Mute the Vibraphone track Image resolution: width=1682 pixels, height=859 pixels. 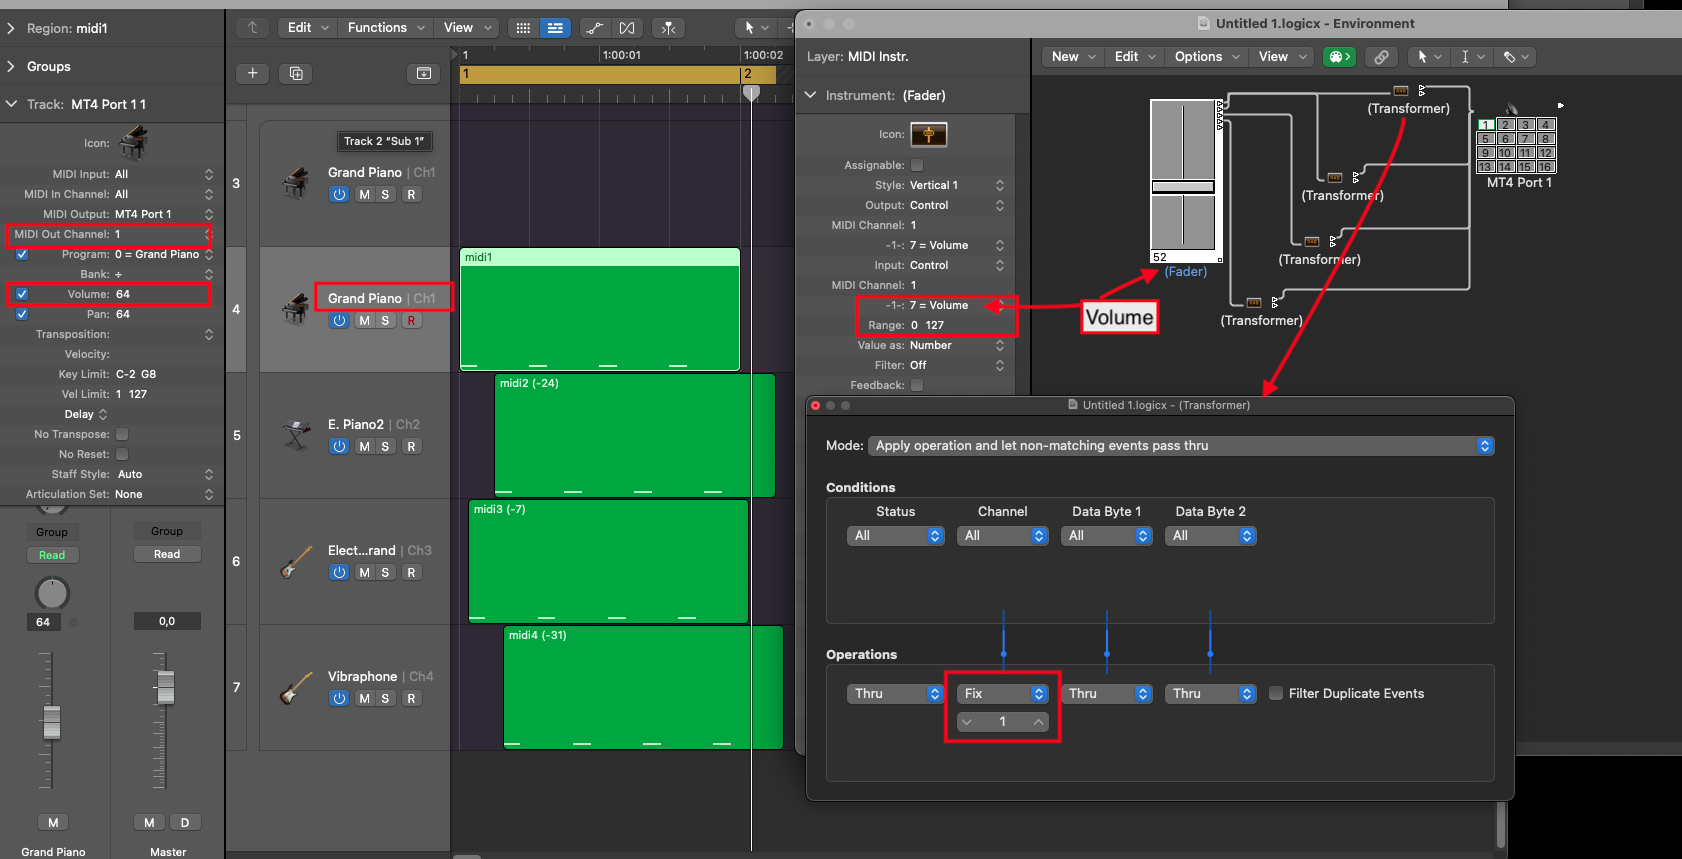(364, 699)
